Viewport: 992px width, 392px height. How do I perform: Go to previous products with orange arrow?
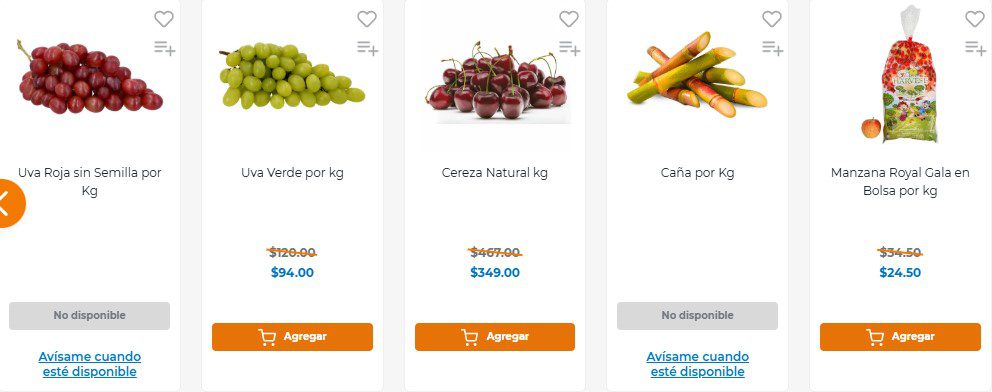(x=9, y=204)
